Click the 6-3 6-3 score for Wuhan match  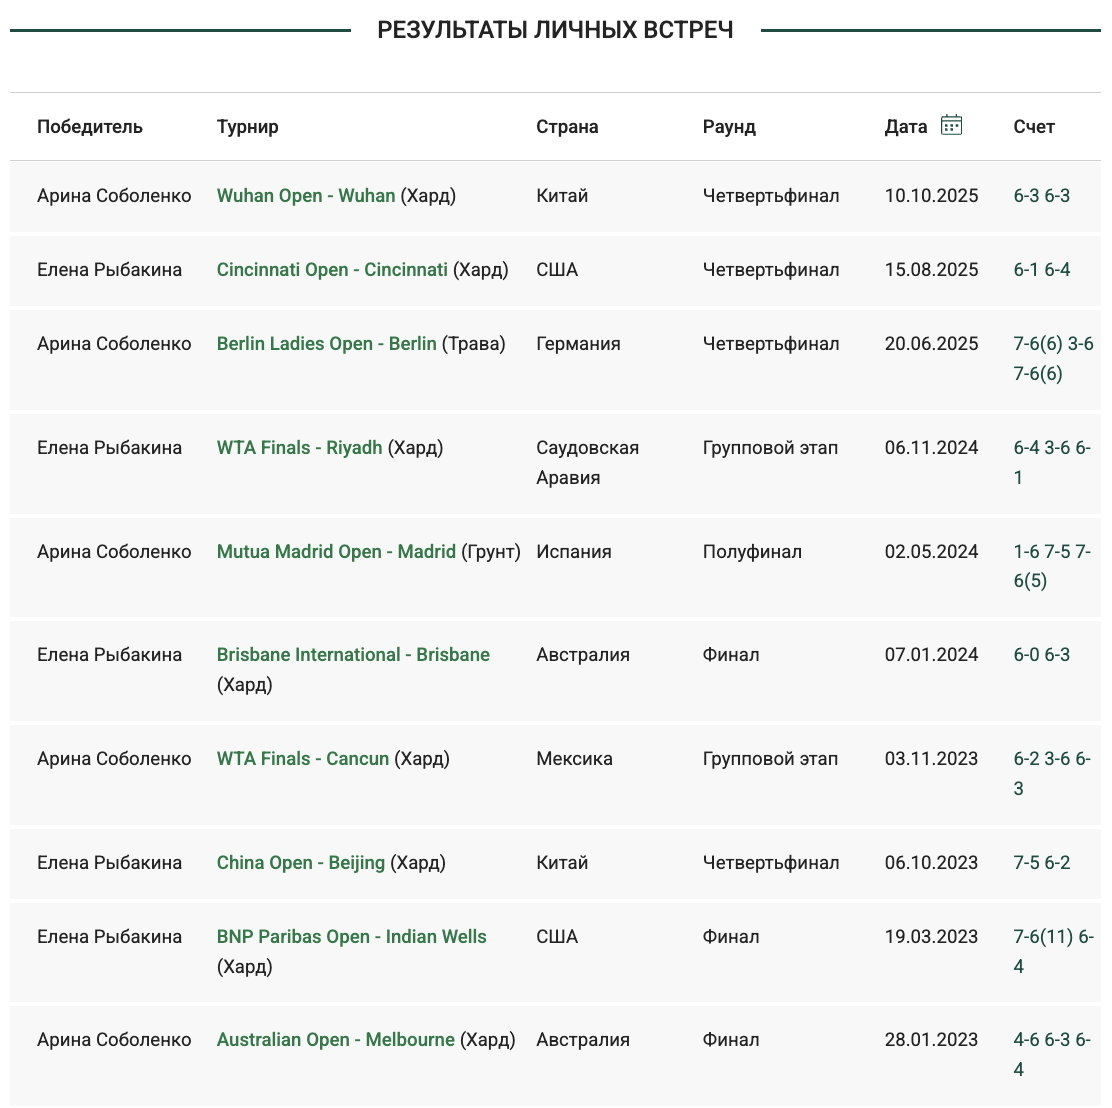tap(1042, 196)
